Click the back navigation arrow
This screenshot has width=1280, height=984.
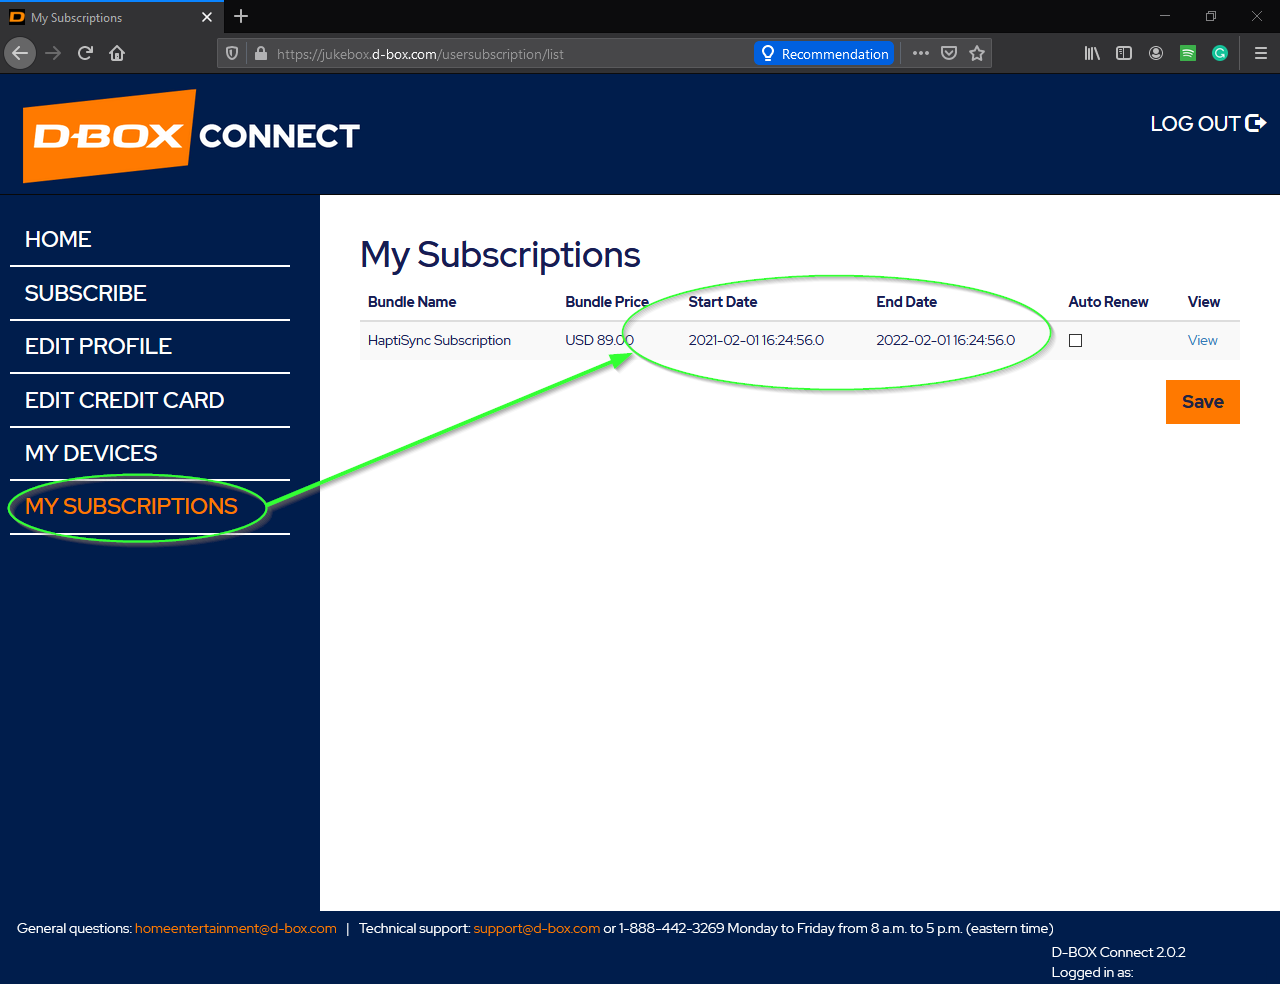[x=20, y=53]
